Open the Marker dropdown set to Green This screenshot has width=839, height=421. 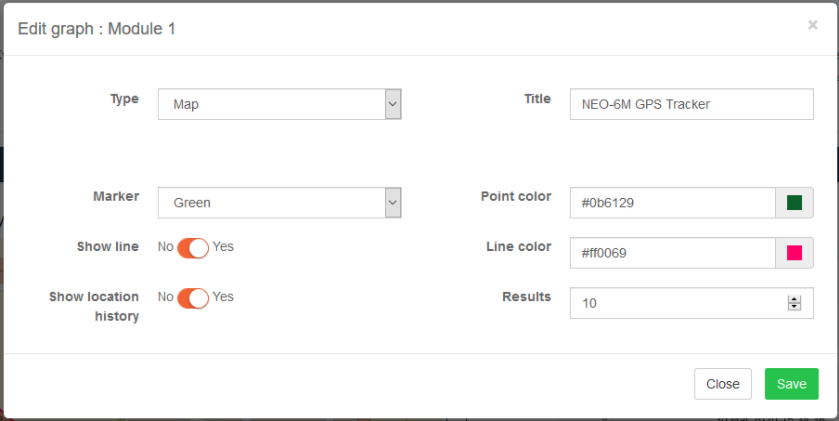tap(279, 203)
